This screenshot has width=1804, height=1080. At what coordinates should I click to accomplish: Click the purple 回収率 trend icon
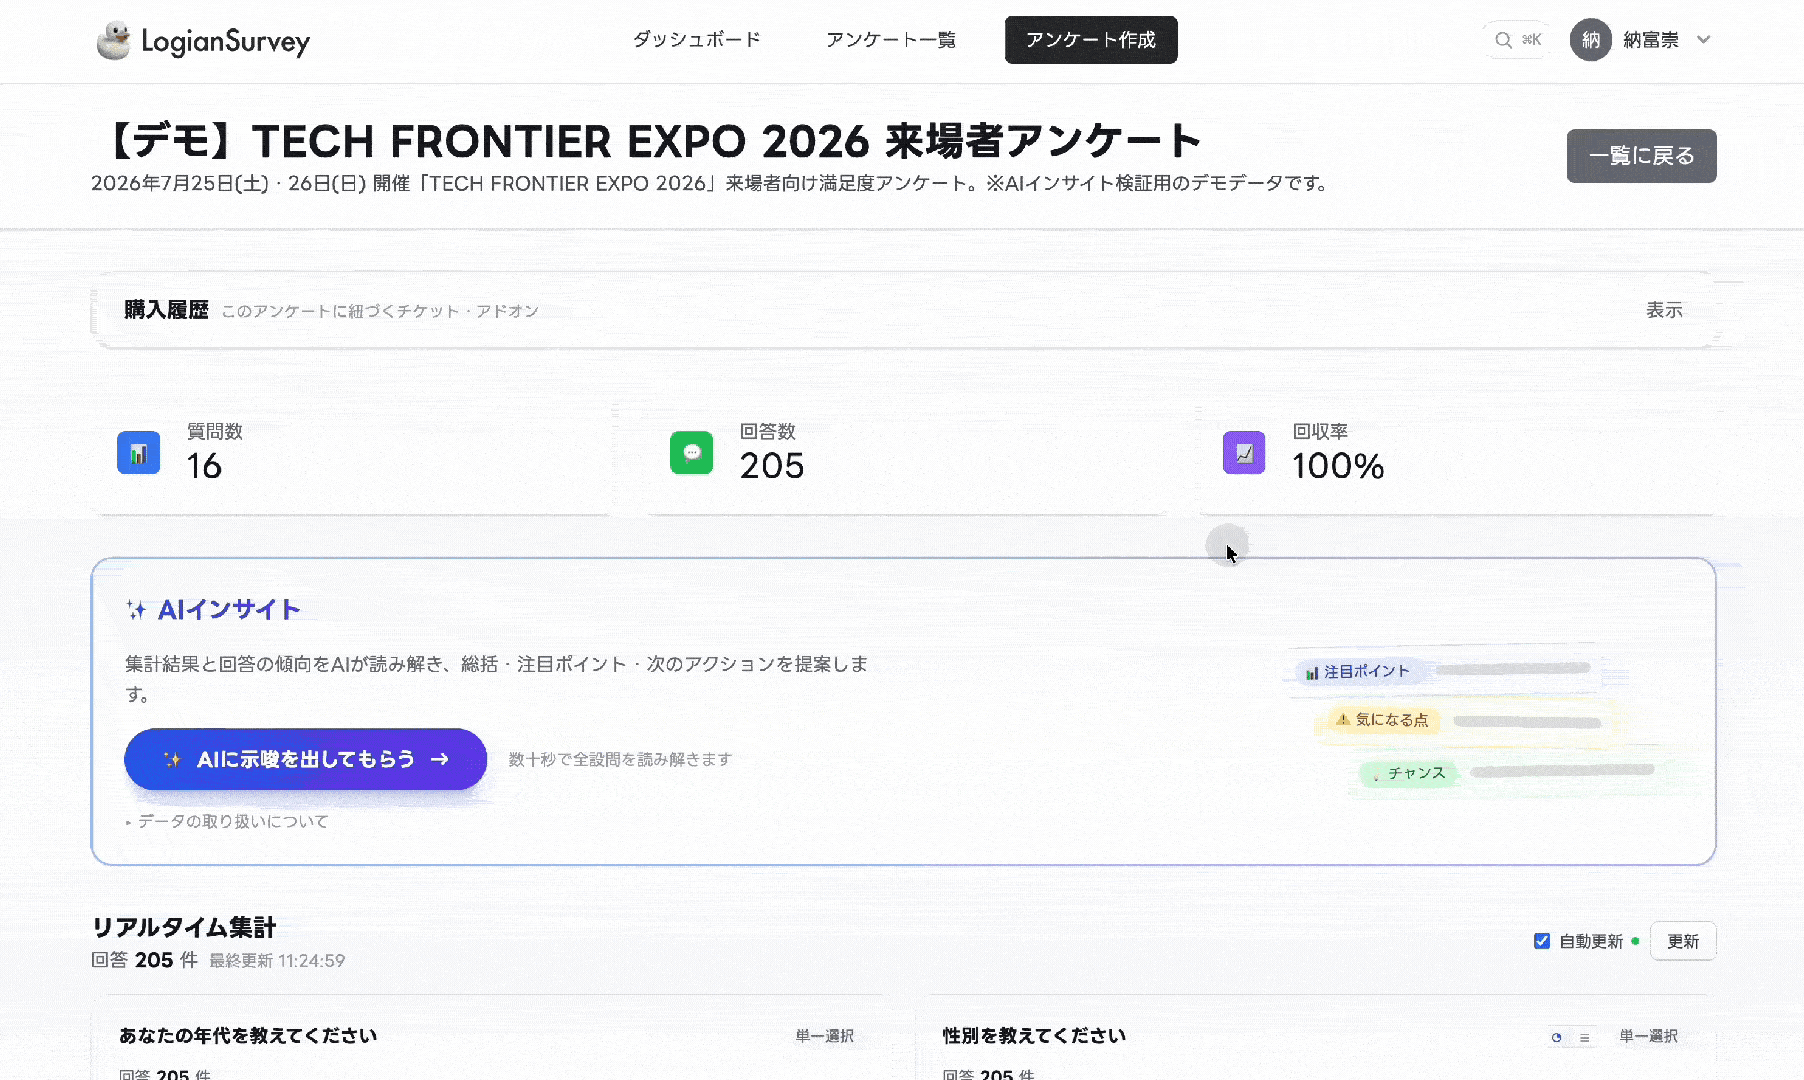1244,453
